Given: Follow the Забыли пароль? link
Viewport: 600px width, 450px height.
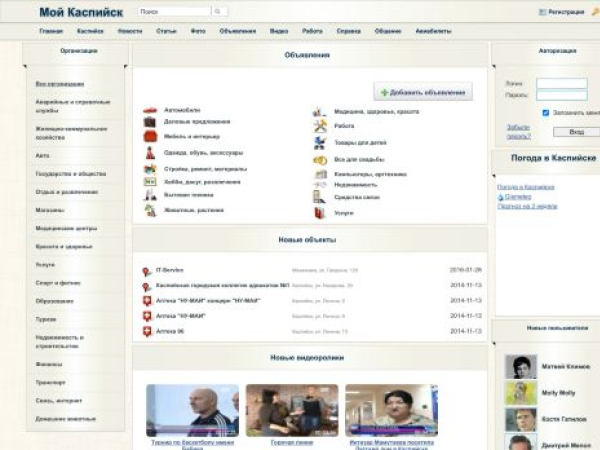Looking at the screenshot, I should [518, 132].
